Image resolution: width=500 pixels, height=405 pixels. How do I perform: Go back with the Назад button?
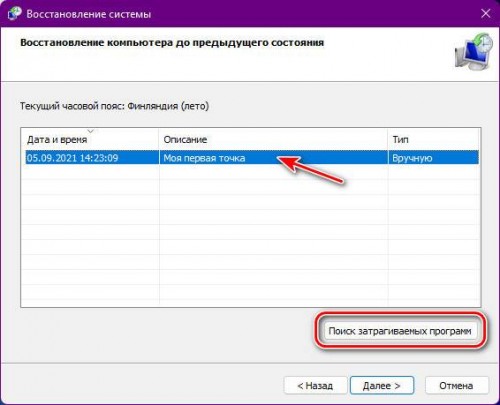coord(315,386)
